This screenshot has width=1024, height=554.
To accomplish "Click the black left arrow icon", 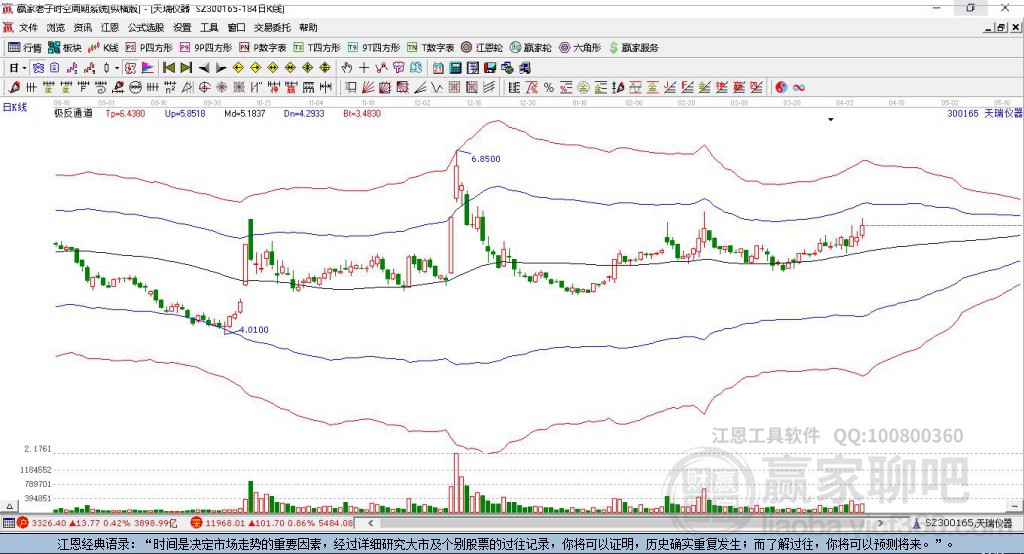I will pyautogui.click(x=204, y=68).
